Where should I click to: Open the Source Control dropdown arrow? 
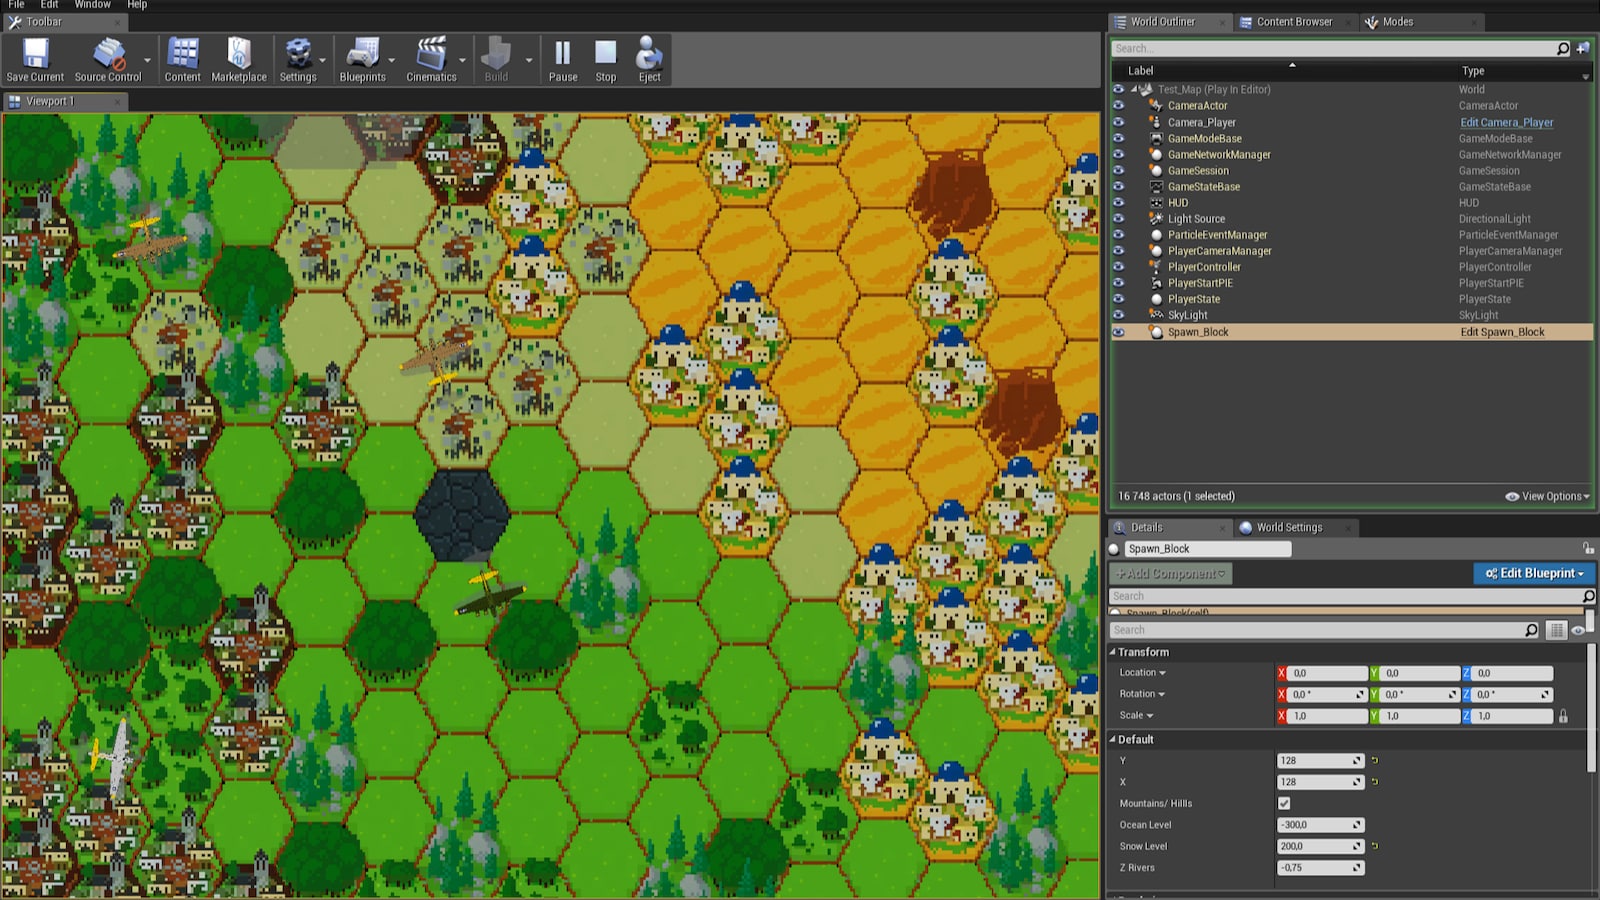[147, 60]
